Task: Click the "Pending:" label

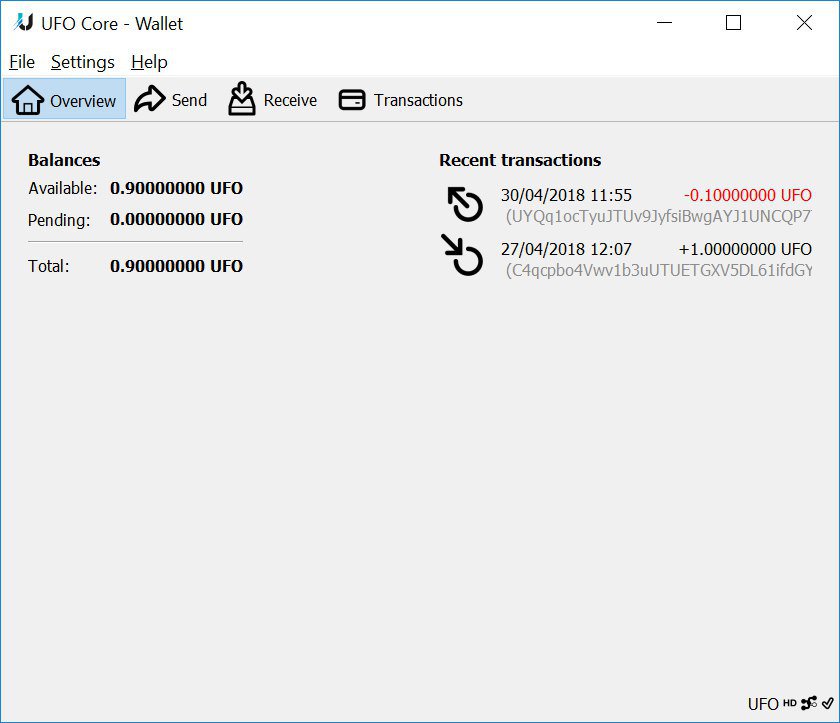Action: tap(59, 220)
